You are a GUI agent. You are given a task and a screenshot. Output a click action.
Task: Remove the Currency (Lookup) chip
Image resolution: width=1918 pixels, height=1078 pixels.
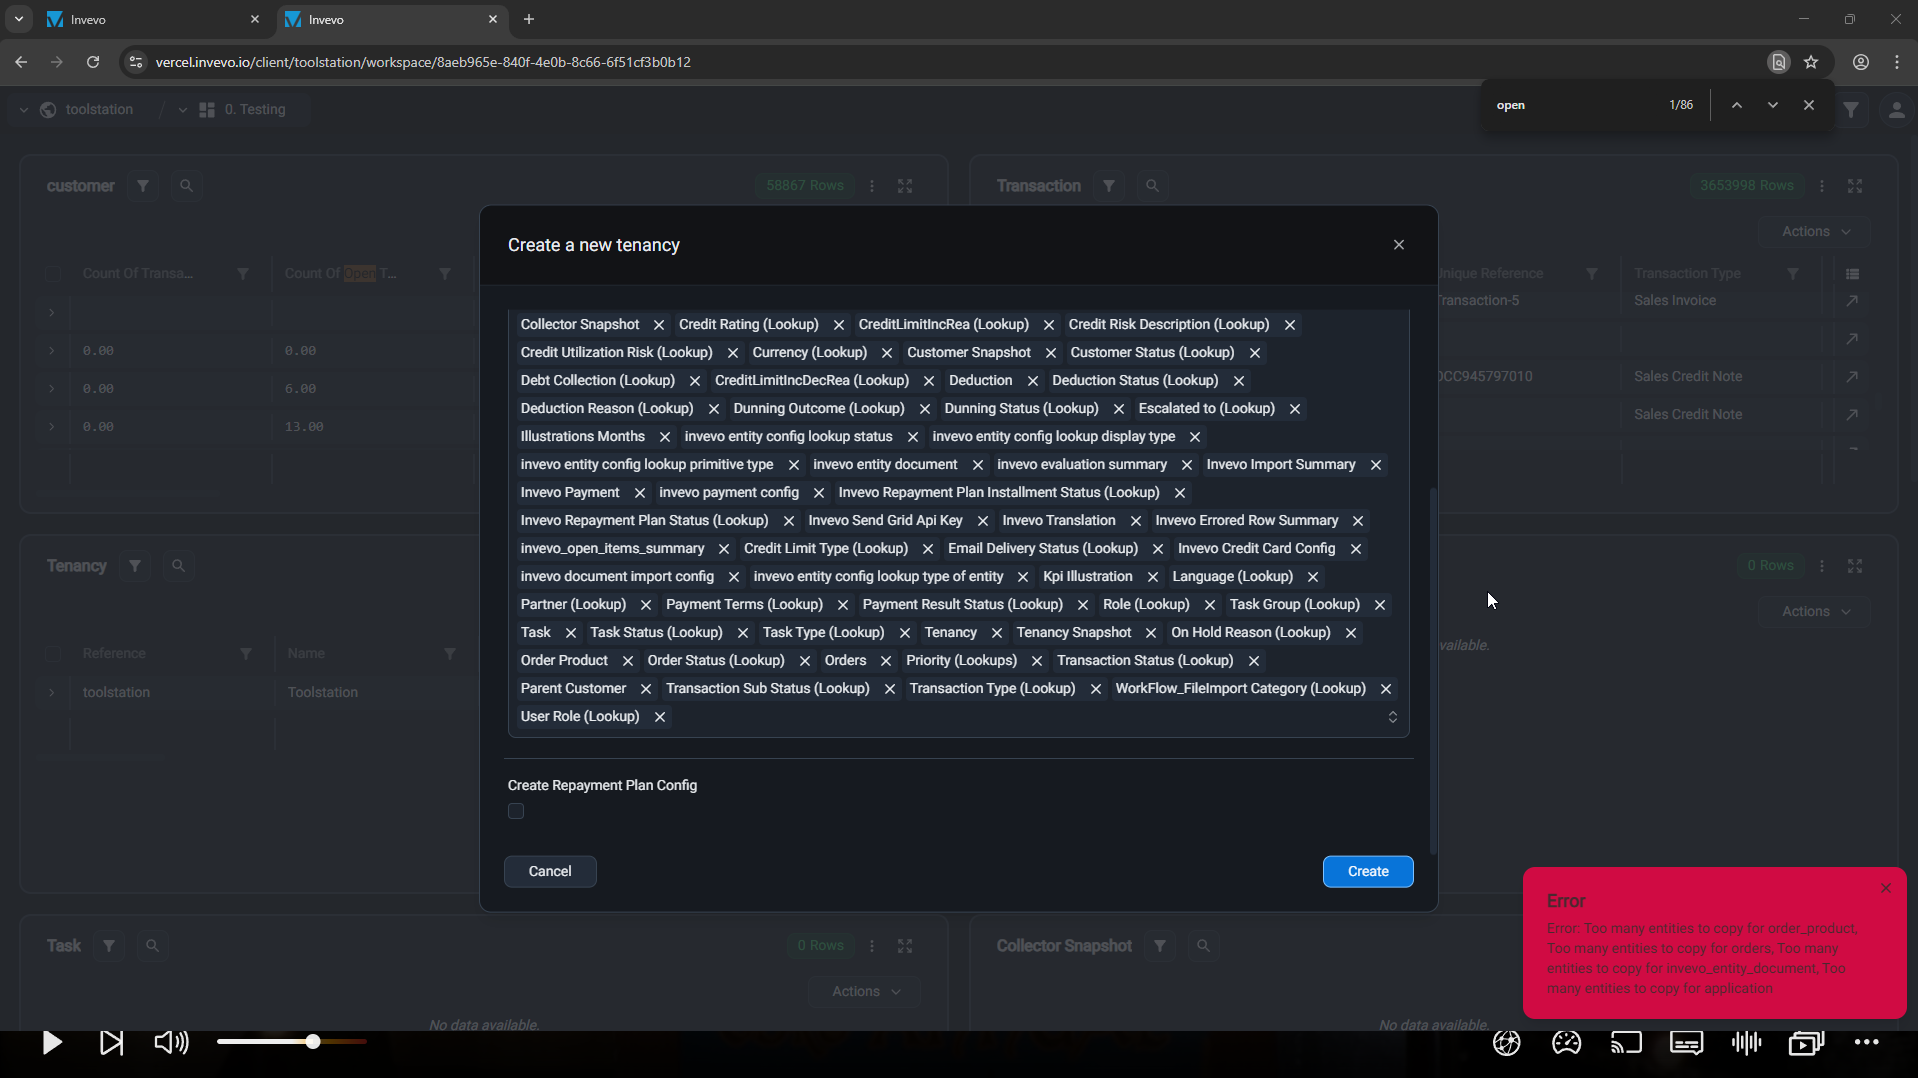pyautogui.click(x=886, y=353)
